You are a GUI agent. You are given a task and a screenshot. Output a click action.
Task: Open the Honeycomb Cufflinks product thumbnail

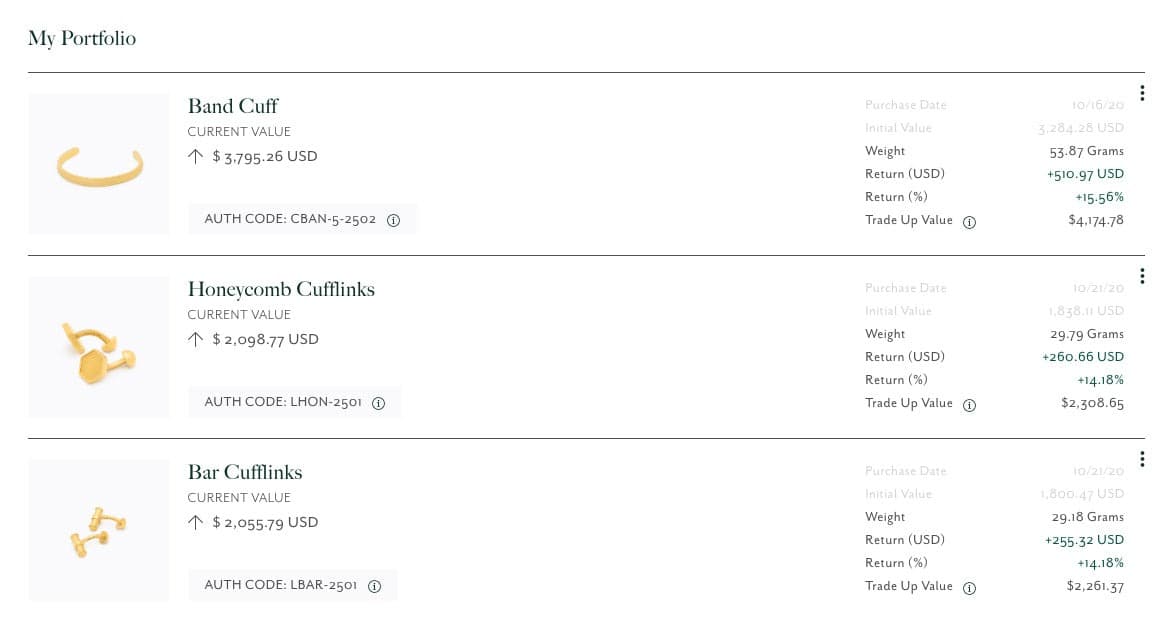pyautogui.click(x=99, y=347)
